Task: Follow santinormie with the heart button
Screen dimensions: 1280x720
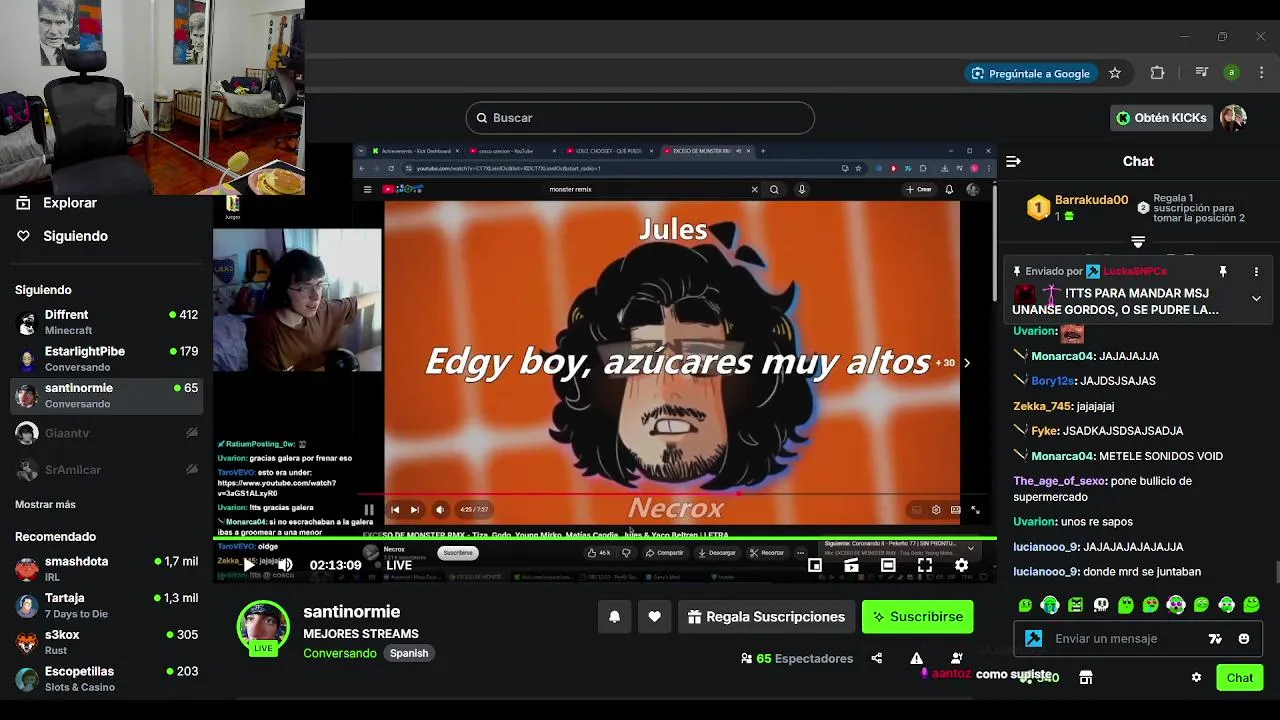Action: pos(654,617)
